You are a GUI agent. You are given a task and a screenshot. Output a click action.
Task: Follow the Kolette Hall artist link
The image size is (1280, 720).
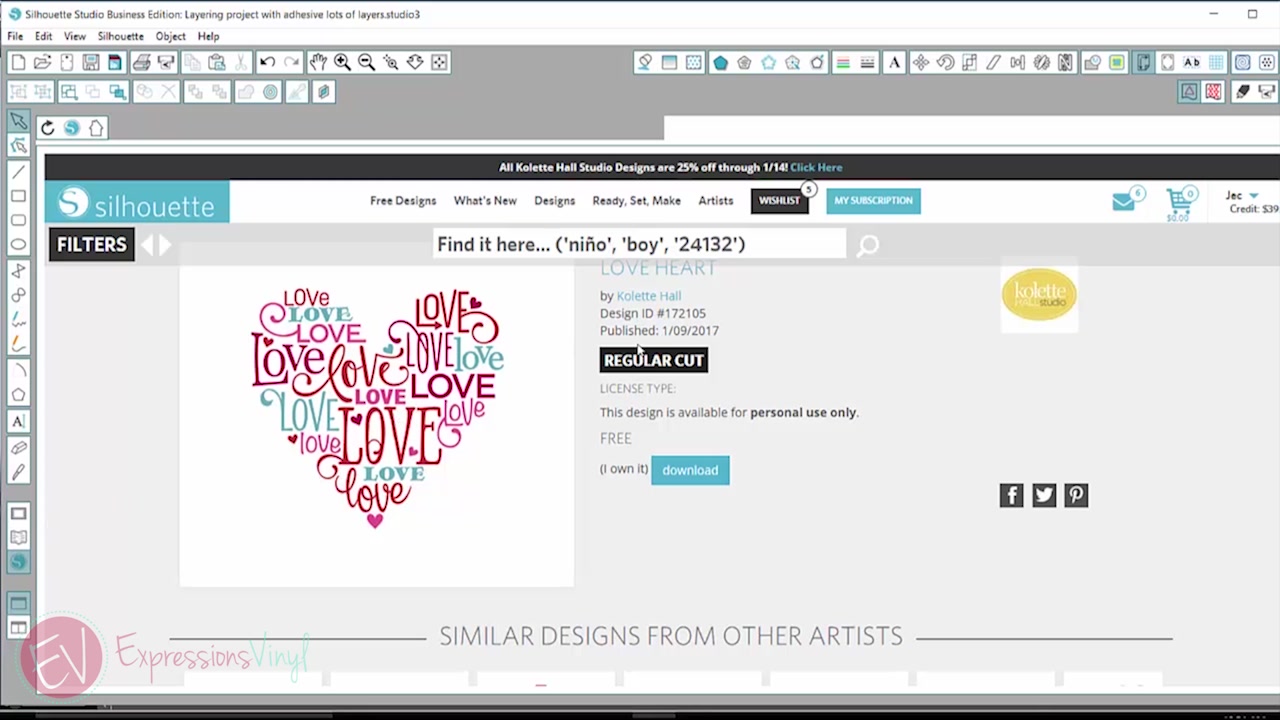(649, 296)
